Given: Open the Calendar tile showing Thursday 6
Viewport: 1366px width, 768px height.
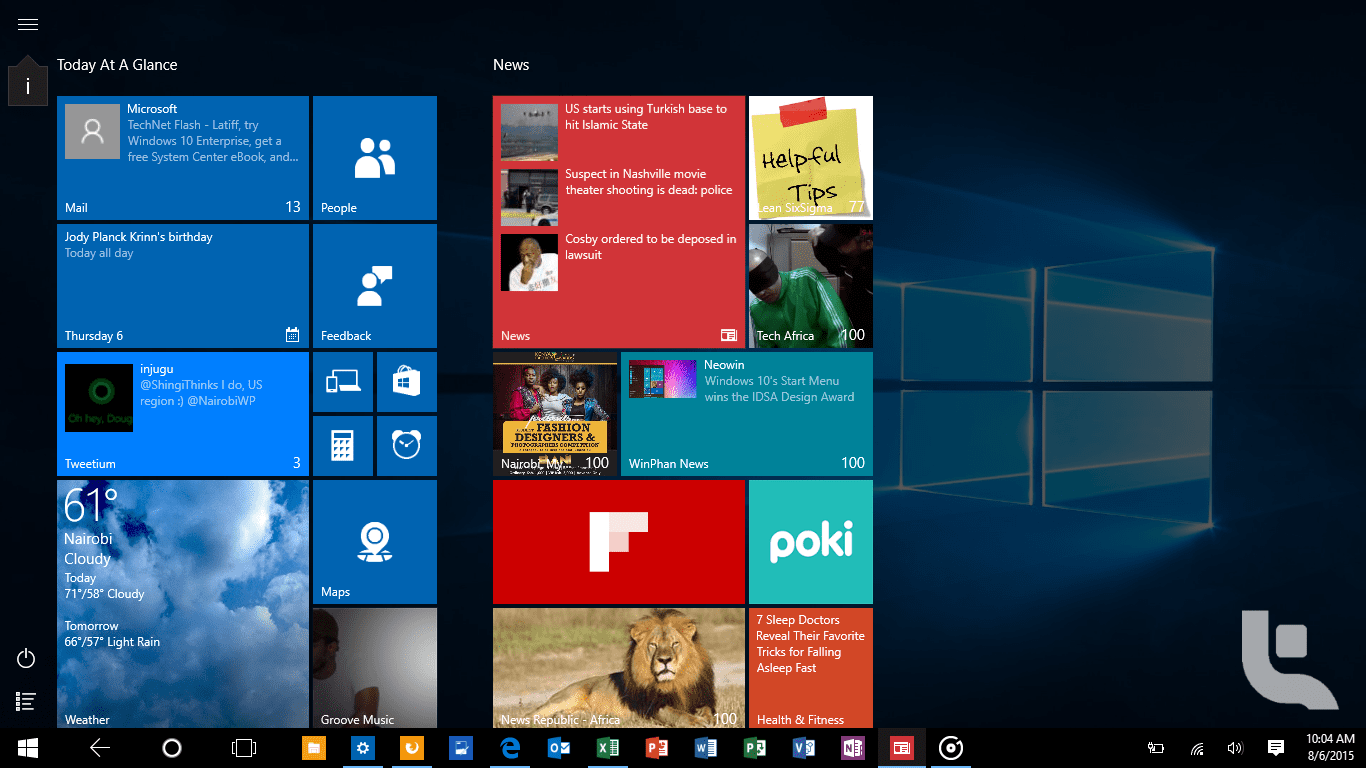Looking at the screenshot, I should click(183, 286).
